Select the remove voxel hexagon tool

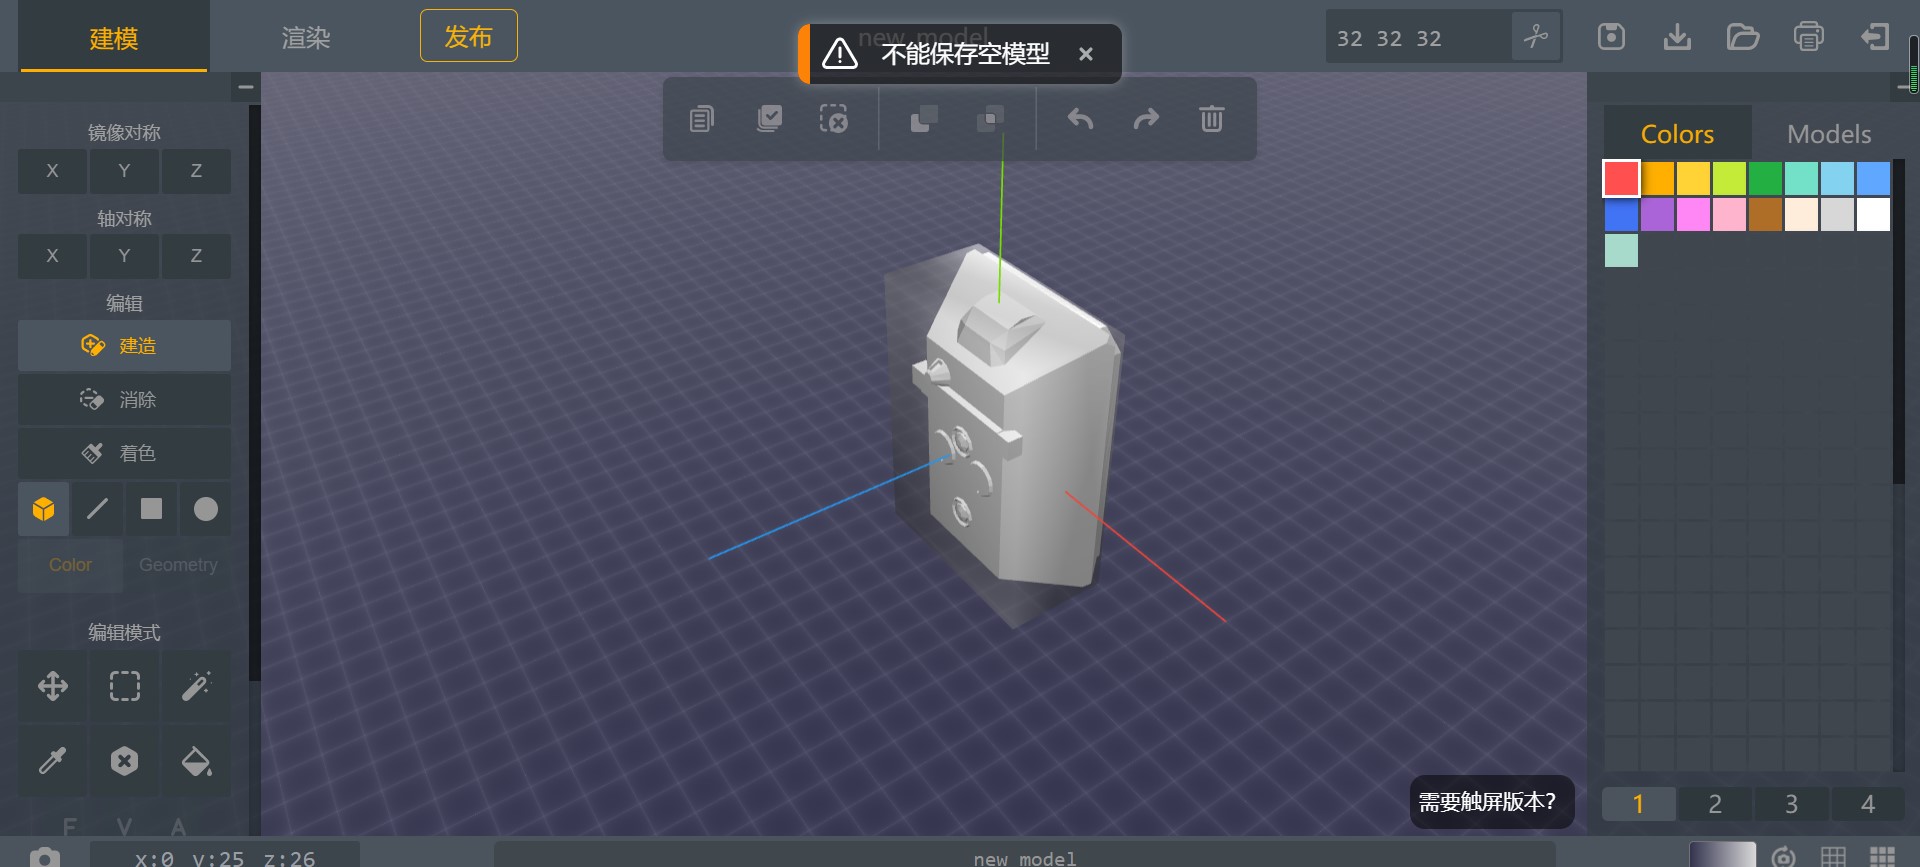[x=124, y=761]
